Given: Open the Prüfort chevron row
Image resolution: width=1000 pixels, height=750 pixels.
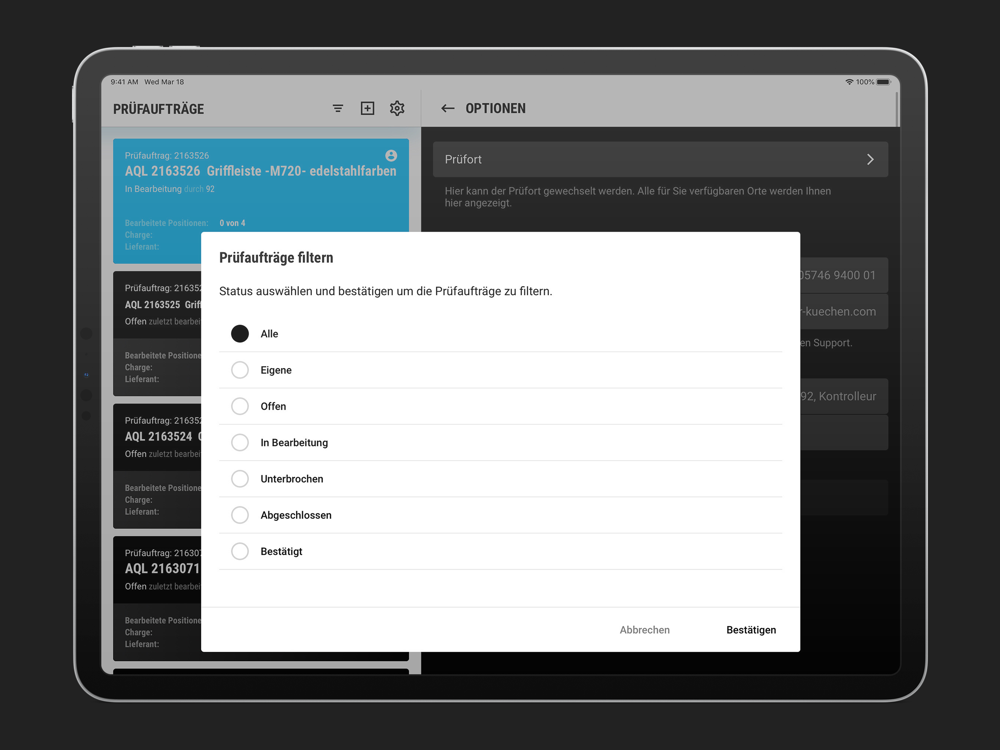Looking at the screenshot, I should click(x=660, y=159).
